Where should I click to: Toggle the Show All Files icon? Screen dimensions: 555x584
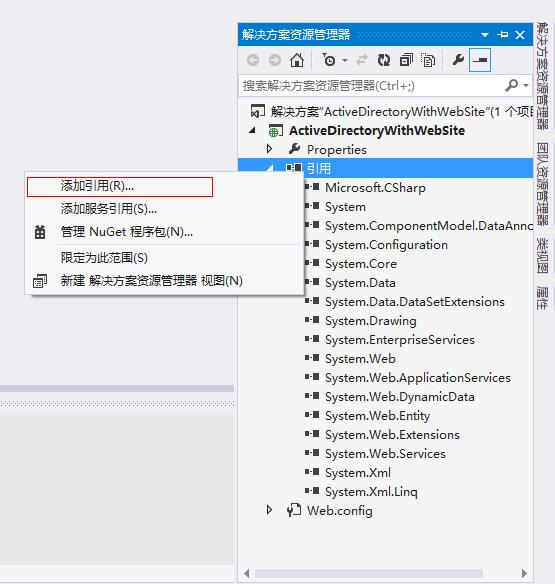[x=428, y=60]
